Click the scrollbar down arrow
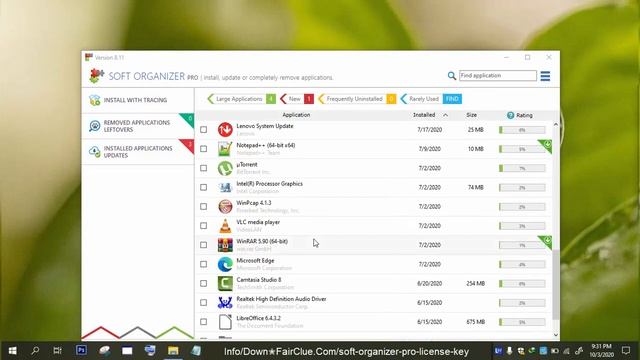 tap(556, 335)
